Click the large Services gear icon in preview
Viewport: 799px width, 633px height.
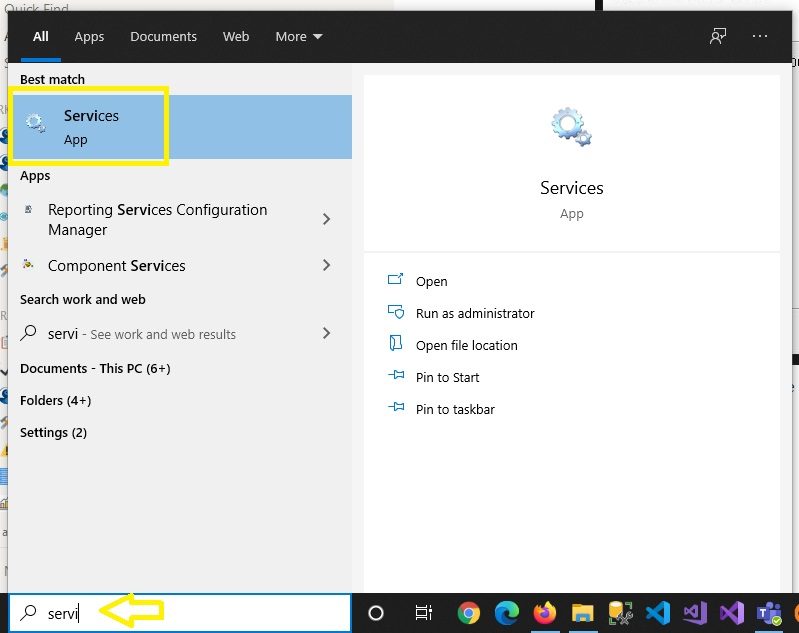(571, 127)
